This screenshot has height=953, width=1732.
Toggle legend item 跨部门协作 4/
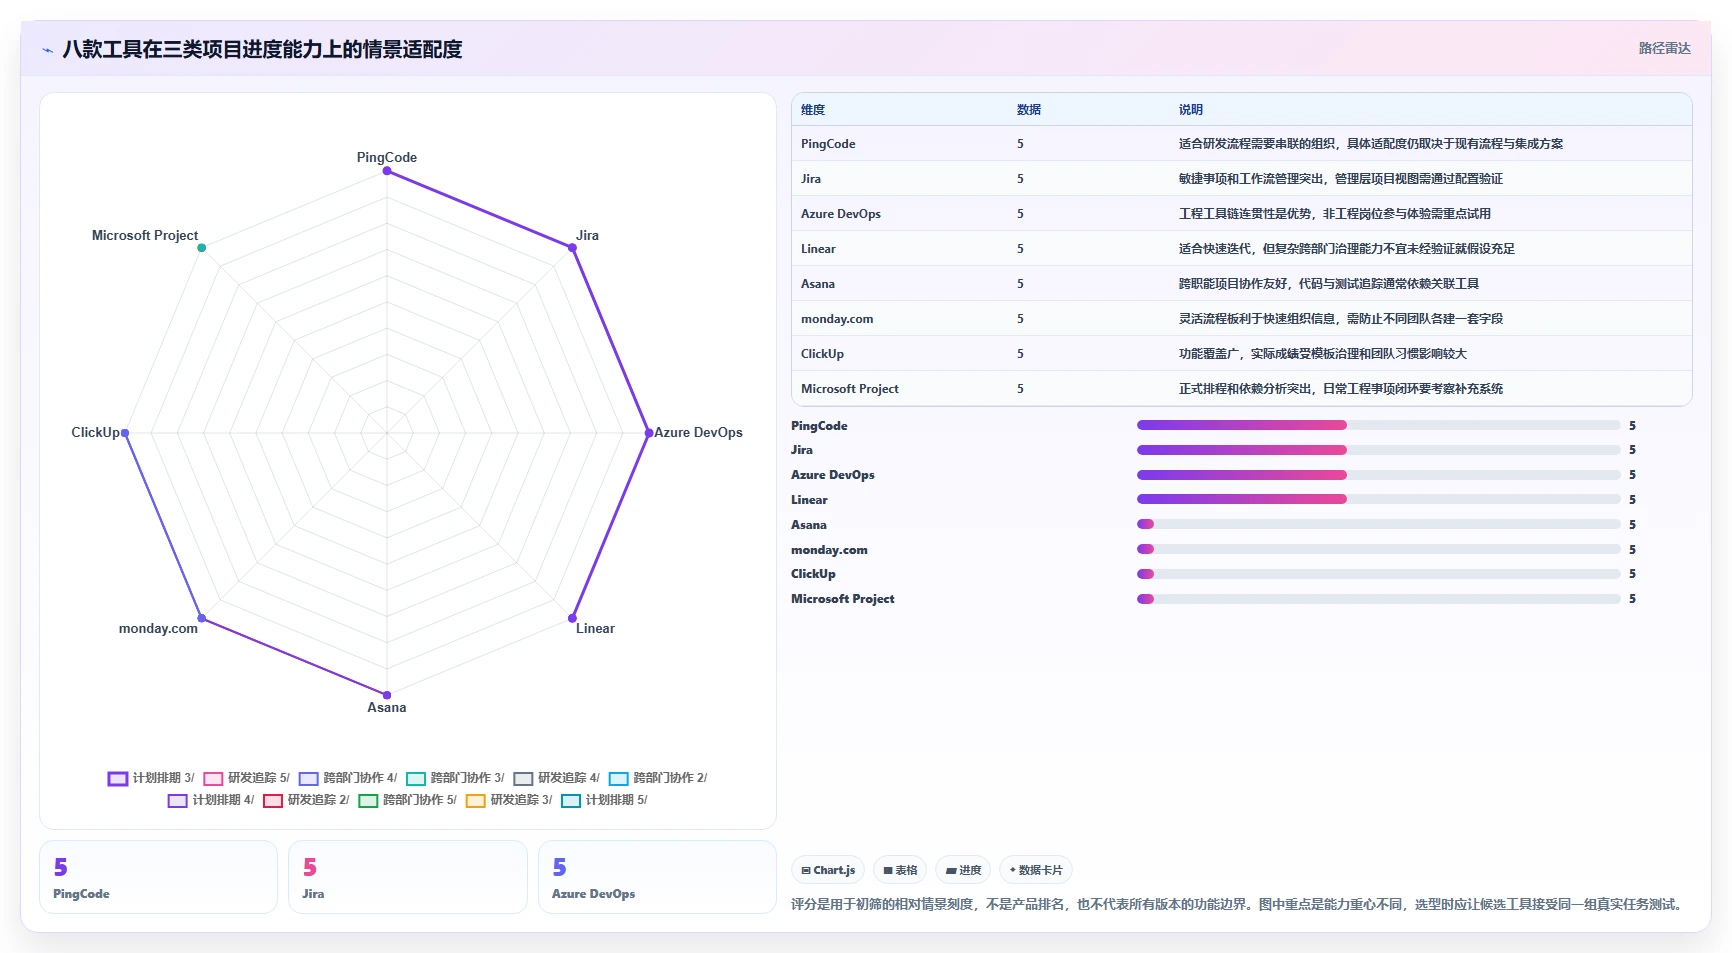click(348, 778)
